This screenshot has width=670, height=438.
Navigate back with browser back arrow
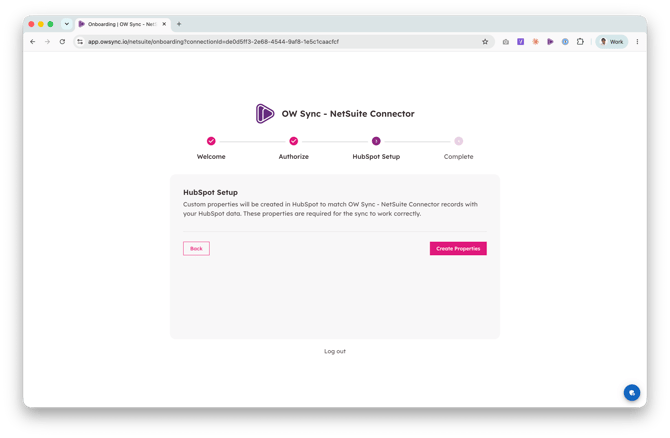(33, 41)
